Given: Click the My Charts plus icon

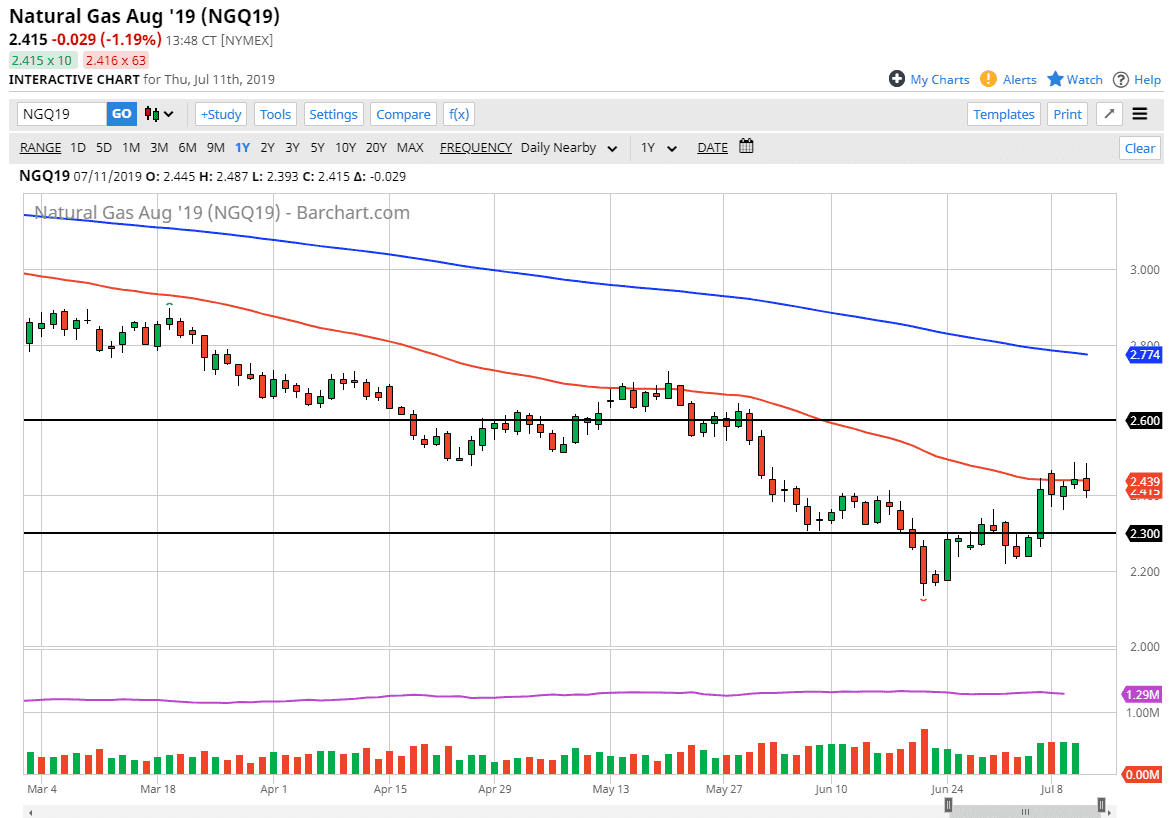Looking at the screenshot, I should pos(897,79).
